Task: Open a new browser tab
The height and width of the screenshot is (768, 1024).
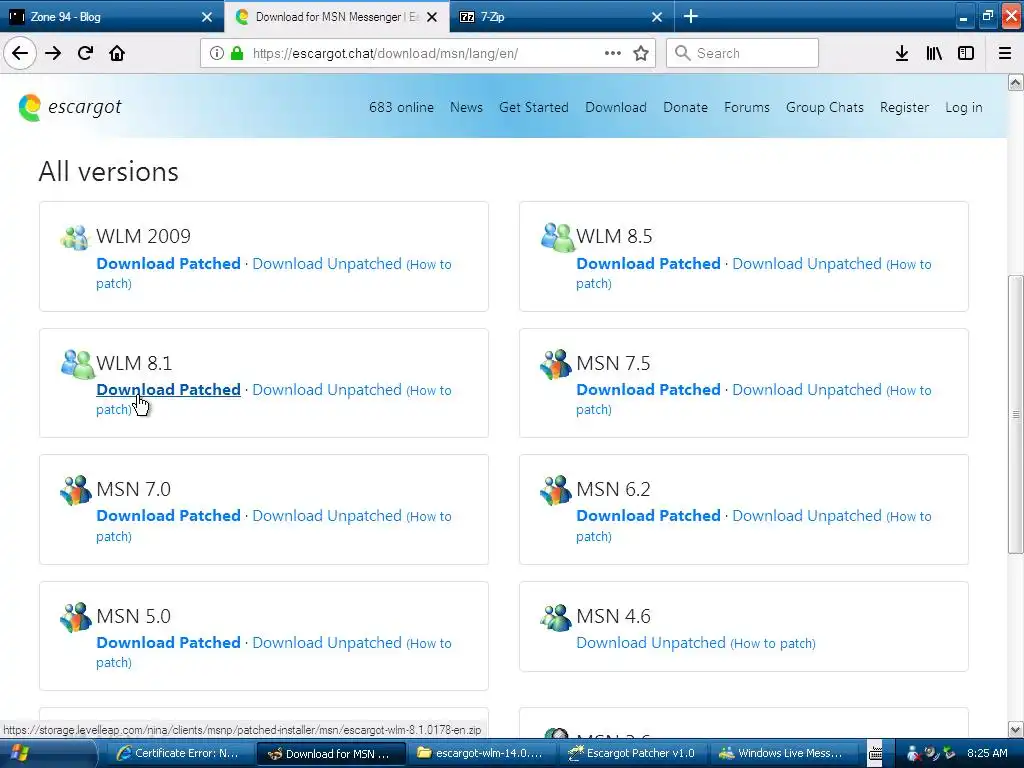Action: point(690,17)
